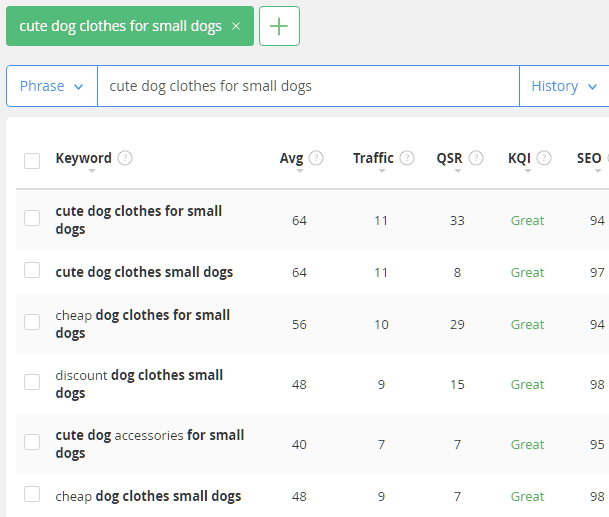Check box for 'cheap dog clothes for small dogs'
Viewport: 609px width, 517px height.
coord(32,322)
